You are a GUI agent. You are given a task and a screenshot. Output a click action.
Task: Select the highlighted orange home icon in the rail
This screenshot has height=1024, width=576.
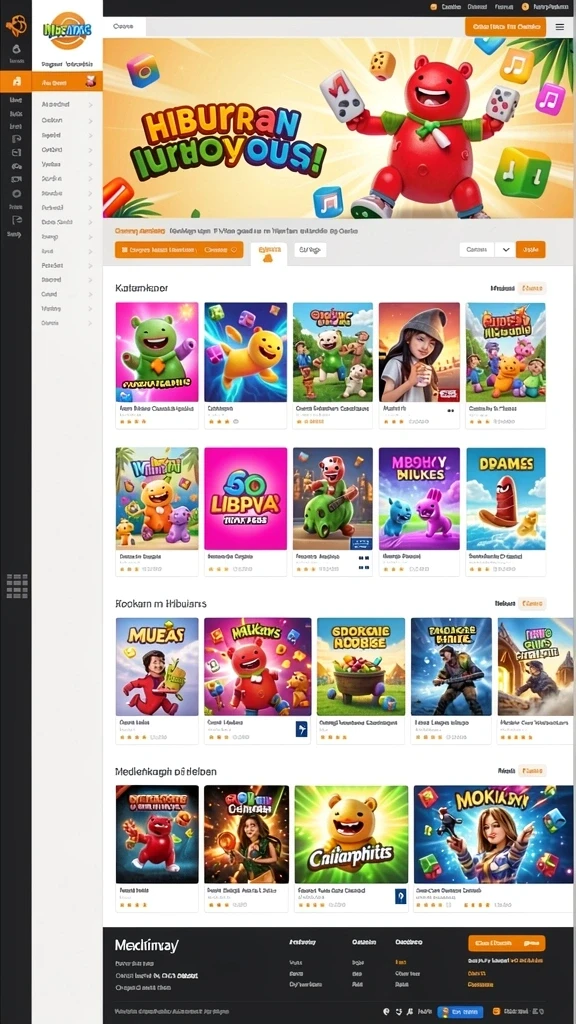16,82
